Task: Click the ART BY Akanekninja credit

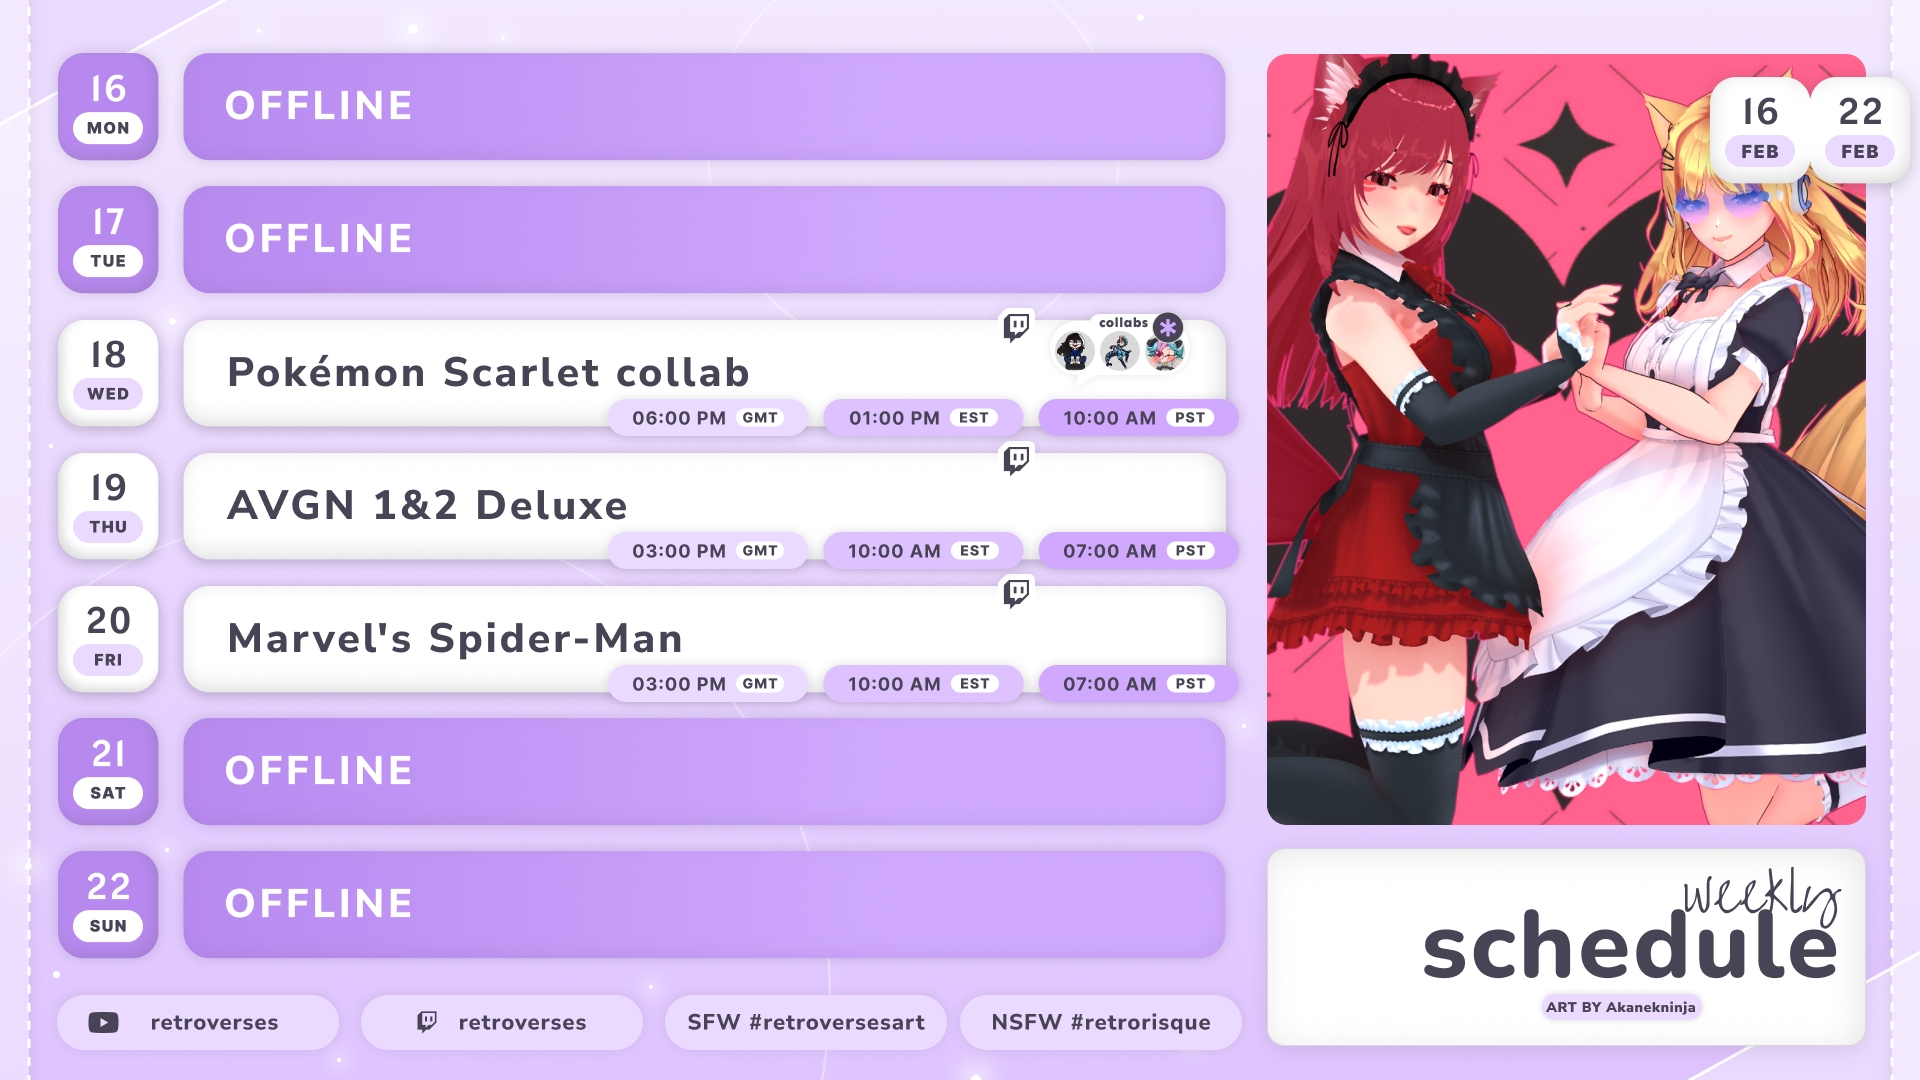Action: (1620, 1007)
